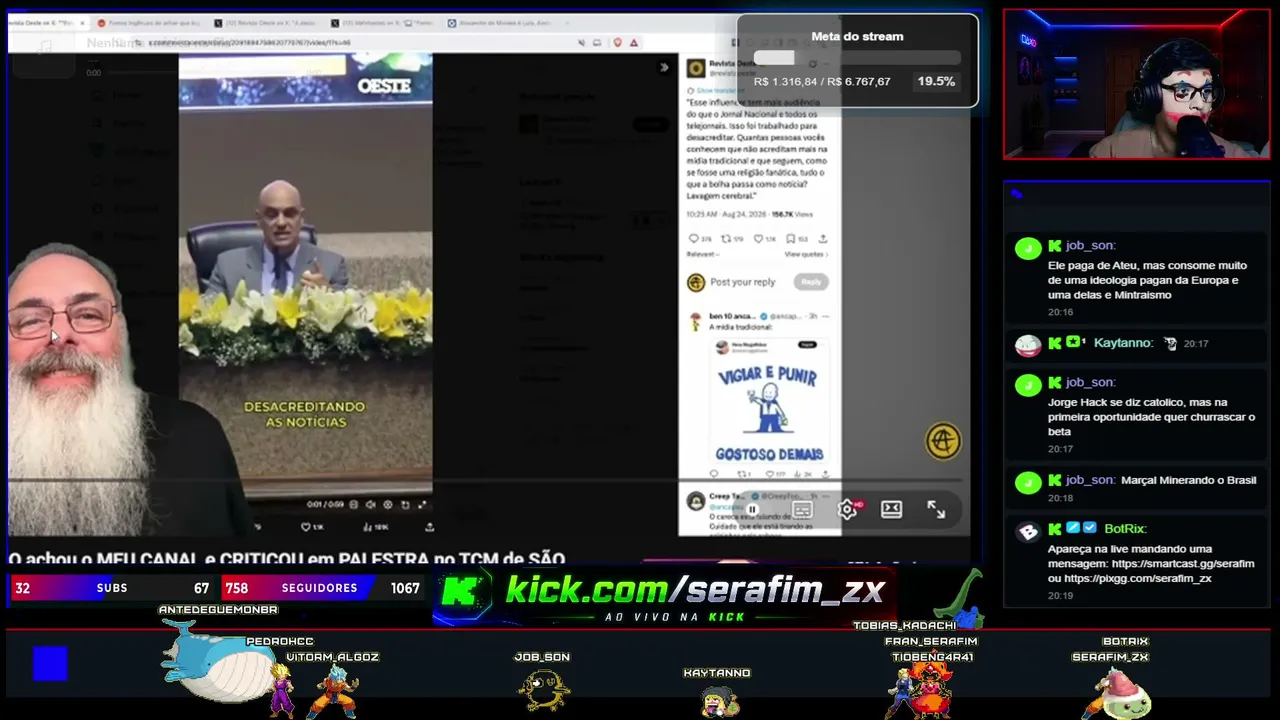Open the View quotes link
The image size is (1280, 720).
[x=806, y=254]
